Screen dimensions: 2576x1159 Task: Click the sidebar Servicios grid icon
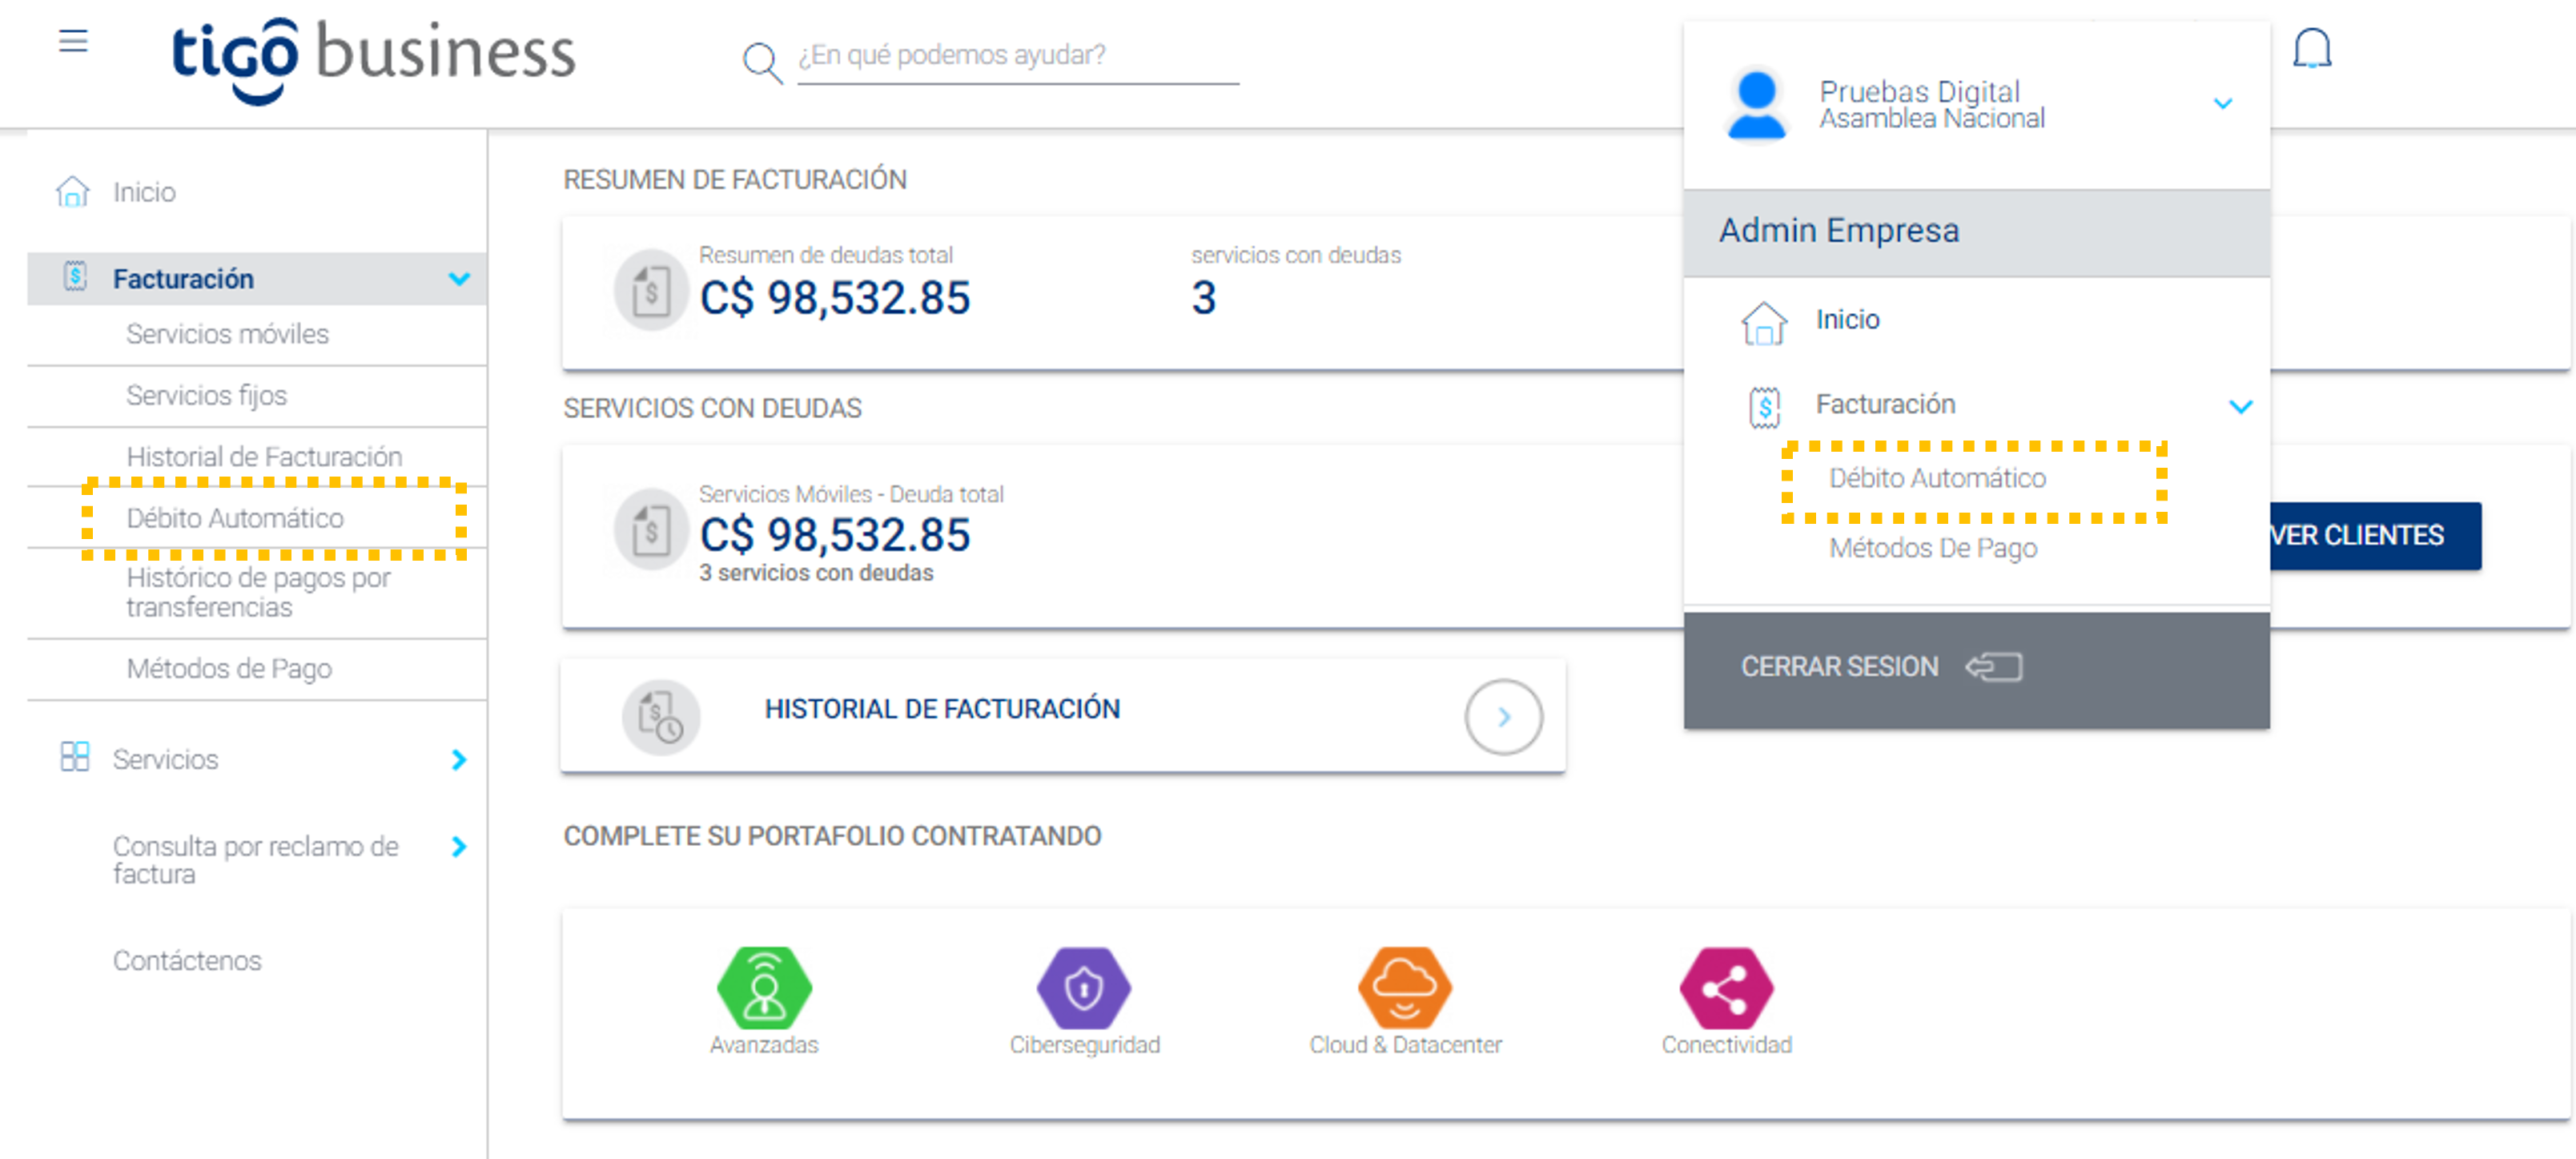coord(75,757)
